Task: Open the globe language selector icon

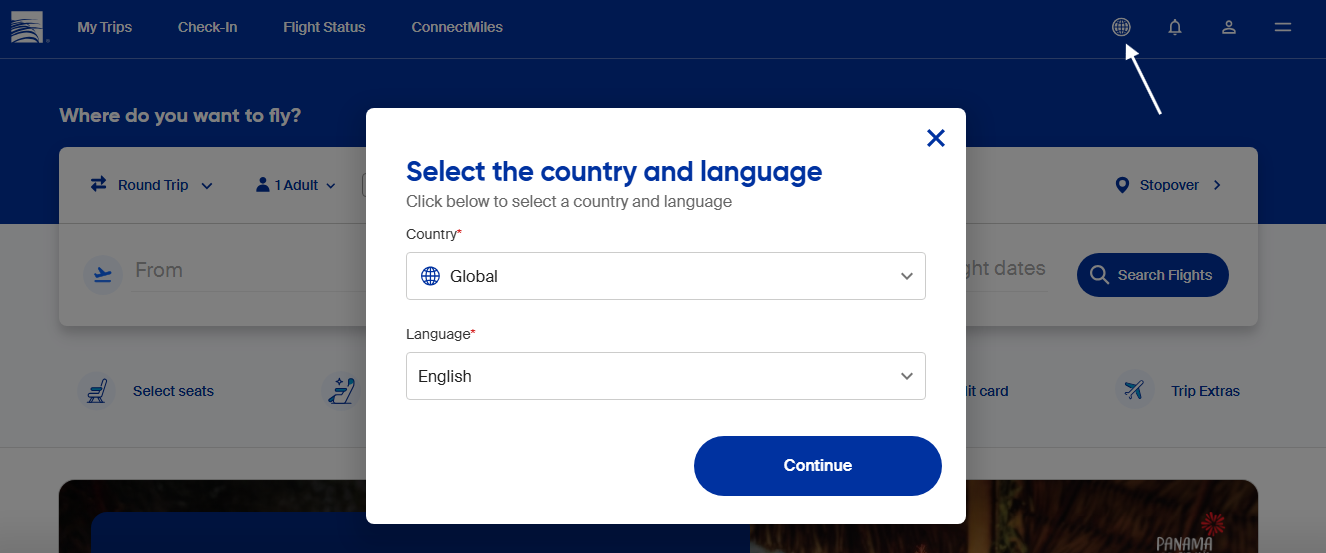Action: tap(1121, 27)
